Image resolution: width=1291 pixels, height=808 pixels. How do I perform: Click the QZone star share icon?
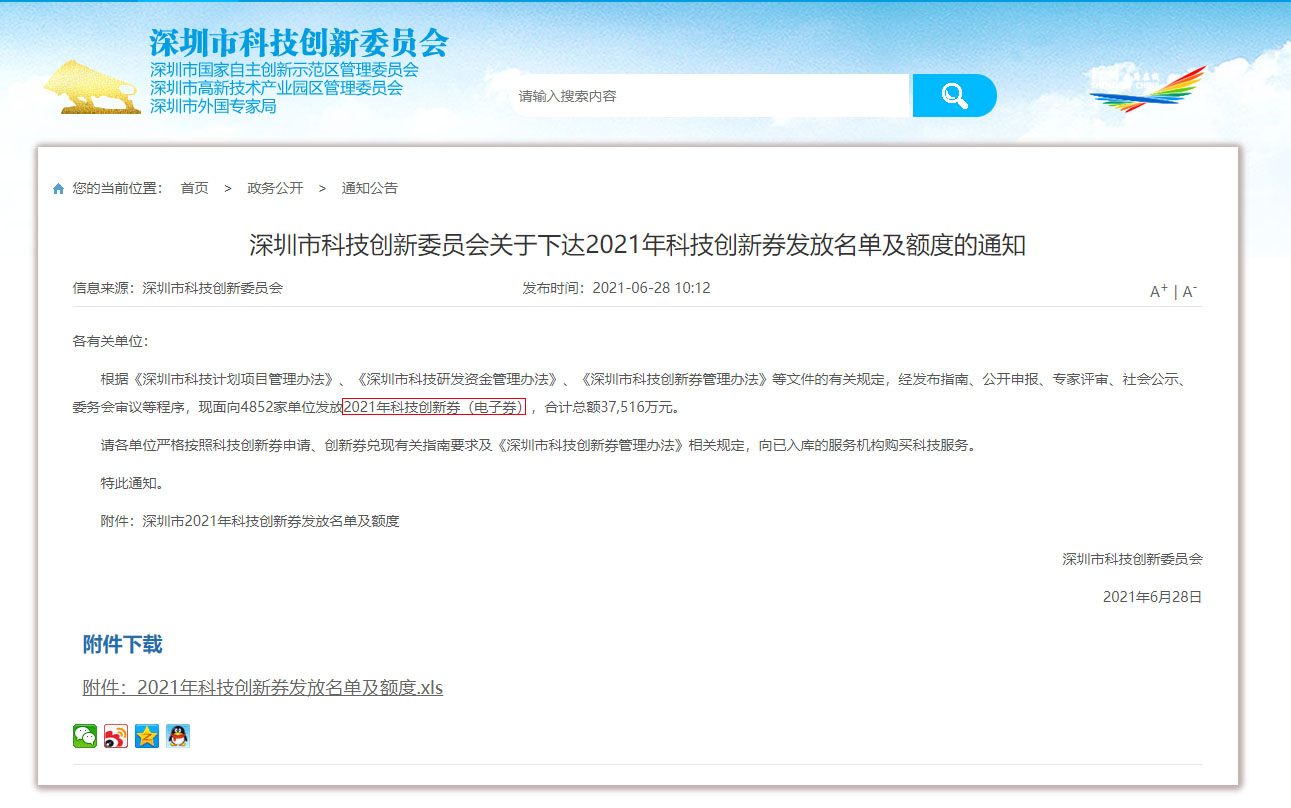[x=147, y=736]
